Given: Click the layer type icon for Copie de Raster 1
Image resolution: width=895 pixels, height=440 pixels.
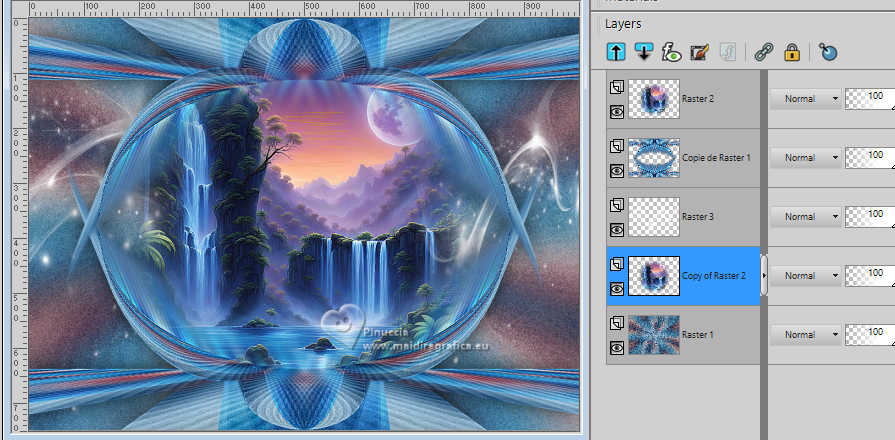Looking at the screenshot, I should click(616, 147).
